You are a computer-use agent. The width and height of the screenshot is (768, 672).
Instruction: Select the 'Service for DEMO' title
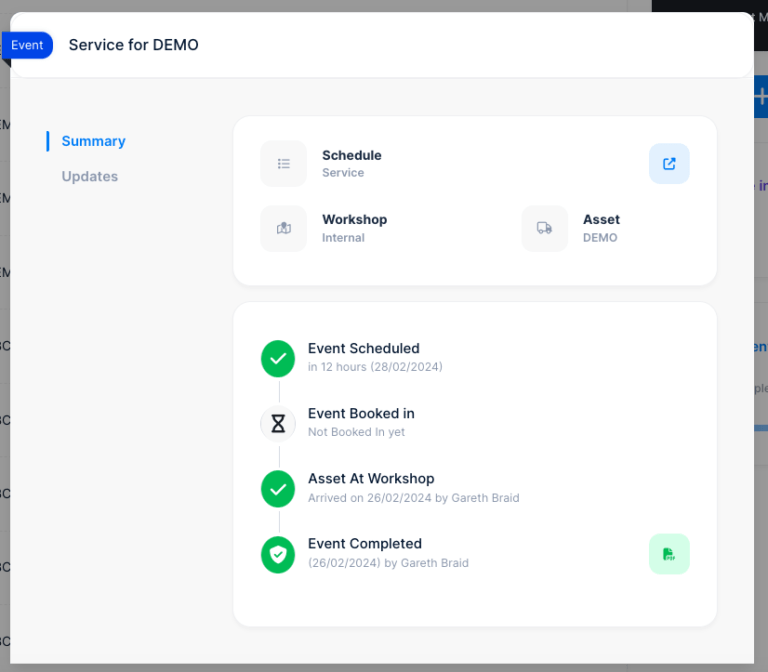coord(133,45)
